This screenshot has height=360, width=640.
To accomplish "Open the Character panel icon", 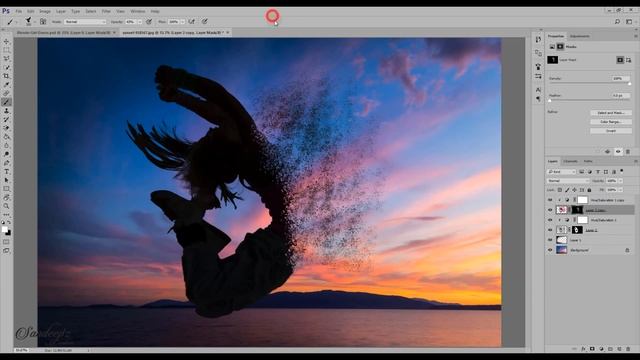I will tap(538, 89).
